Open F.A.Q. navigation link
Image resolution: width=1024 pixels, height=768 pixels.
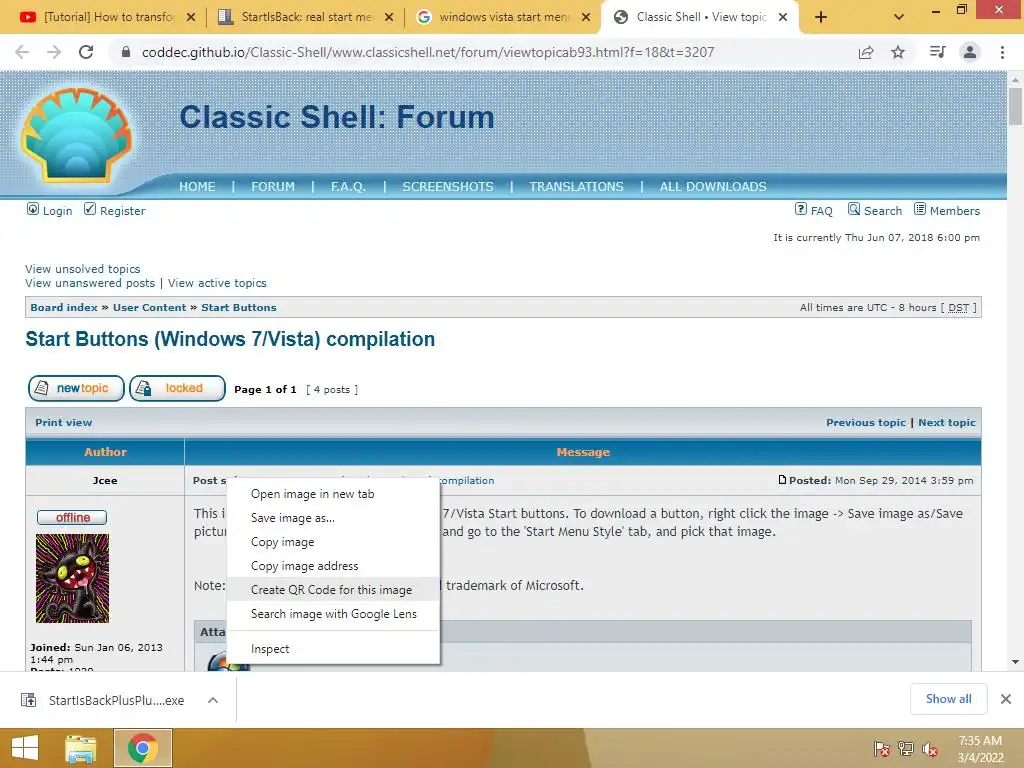[x=348, y=187]
